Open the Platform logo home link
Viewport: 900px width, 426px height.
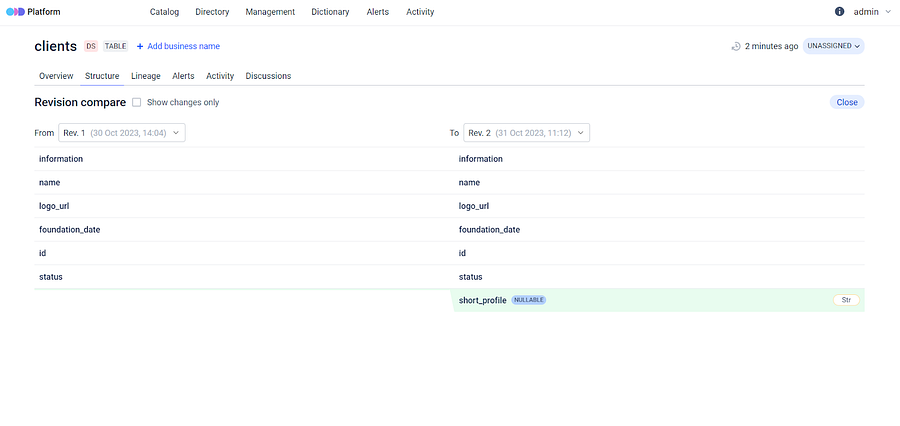(33, 11)
